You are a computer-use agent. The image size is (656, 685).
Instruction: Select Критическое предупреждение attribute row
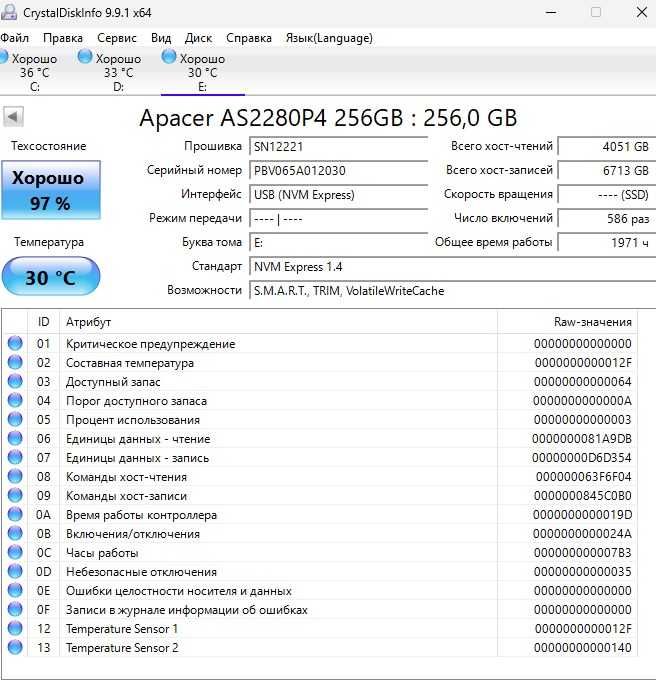[320, 343]
